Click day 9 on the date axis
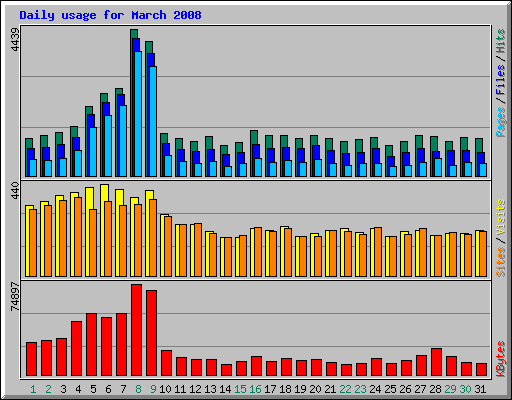 tap(153, 389)
